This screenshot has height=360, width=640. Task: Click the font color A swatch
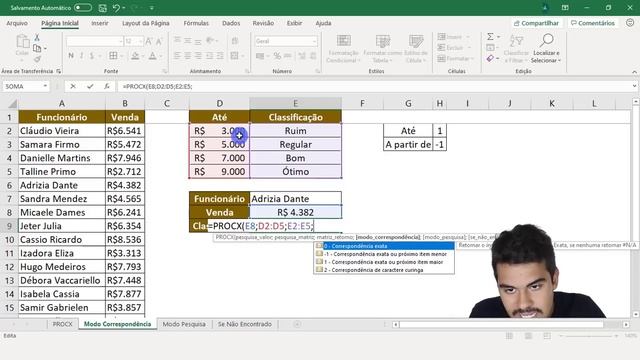pos(153,56)
